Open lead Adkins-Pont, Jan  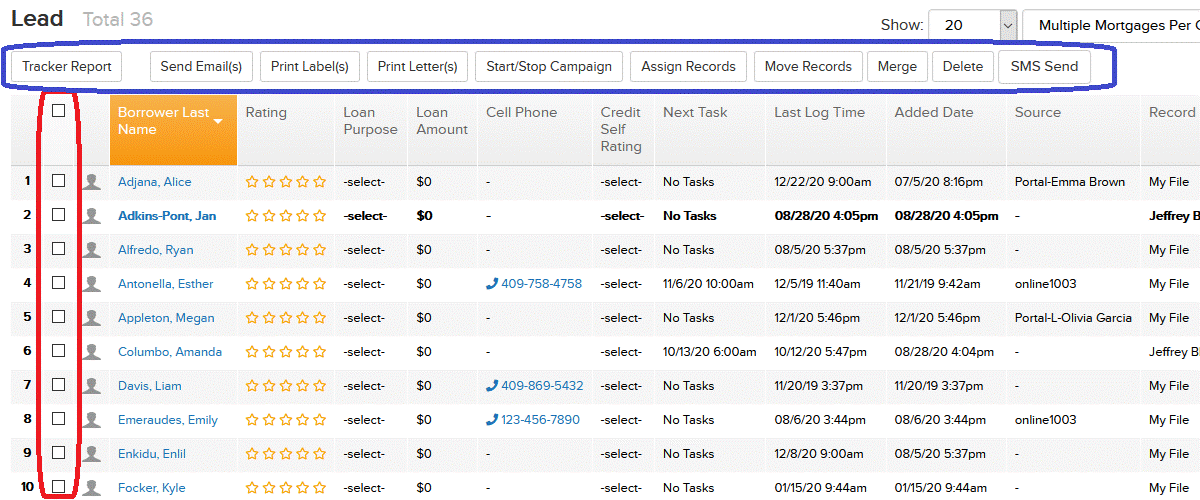pyautogui.click(x=167, y=216)
